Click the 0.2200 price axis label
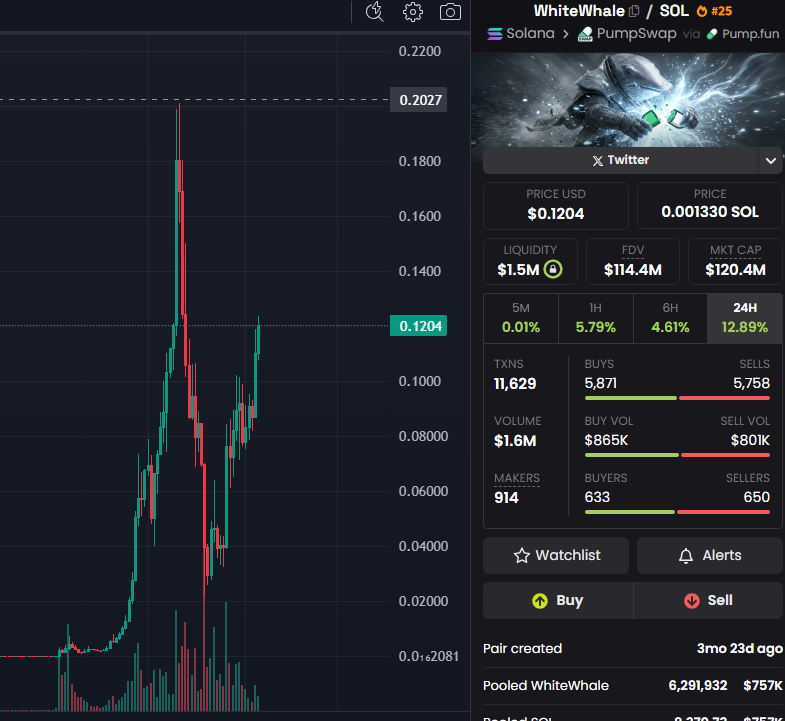This screenshot has width=785, height=721. [x=420, y=51]
